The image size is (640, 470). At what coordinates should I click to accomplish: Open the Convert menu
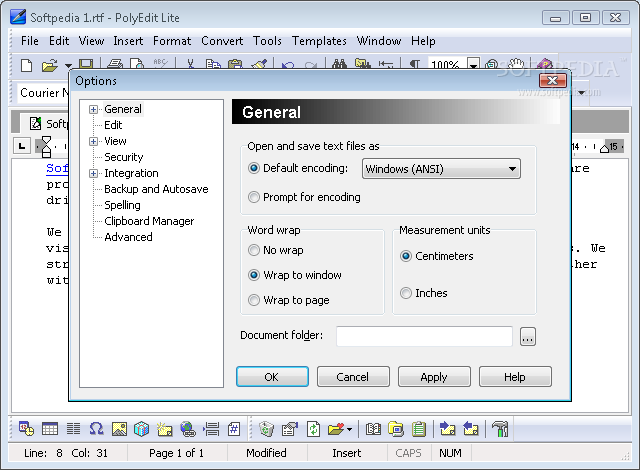pyautogui.click(x=222, y=41)
